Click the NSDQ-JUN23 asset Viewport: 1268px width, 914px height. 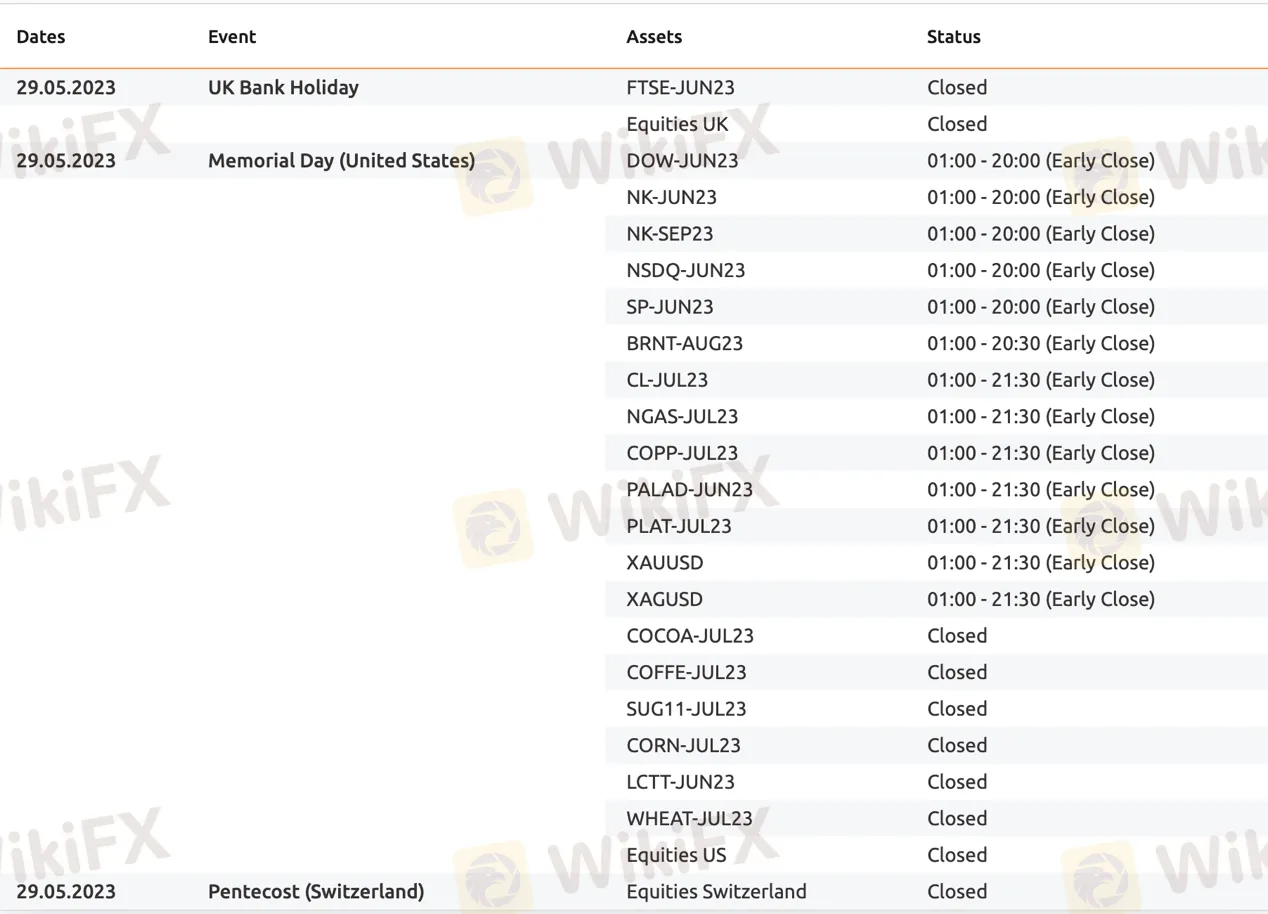pyautogui.click(x=685, y=270)
